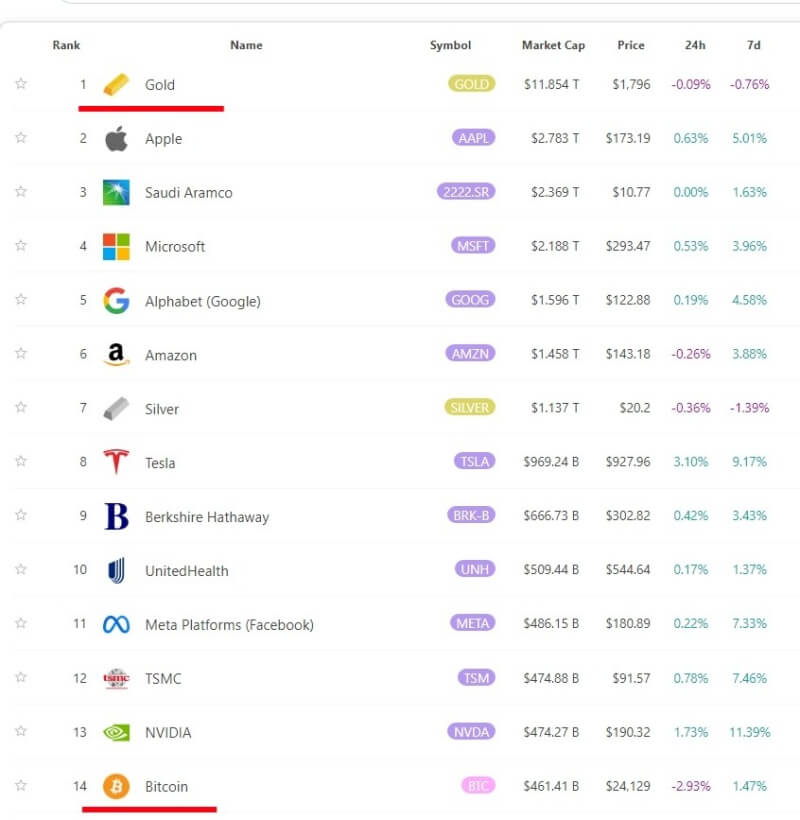The image size is (800, 820).
Task: Open the Alphabet (Google) link
Action: tap(202, 301)
